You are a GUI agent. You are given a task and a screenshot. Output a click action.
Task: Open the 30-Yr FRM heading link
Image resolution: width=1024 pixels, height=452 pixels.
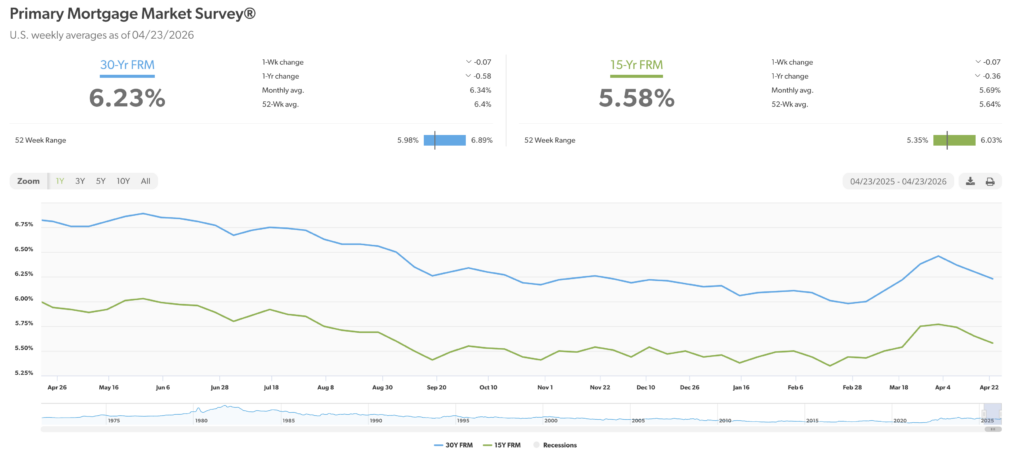[127, 67]
